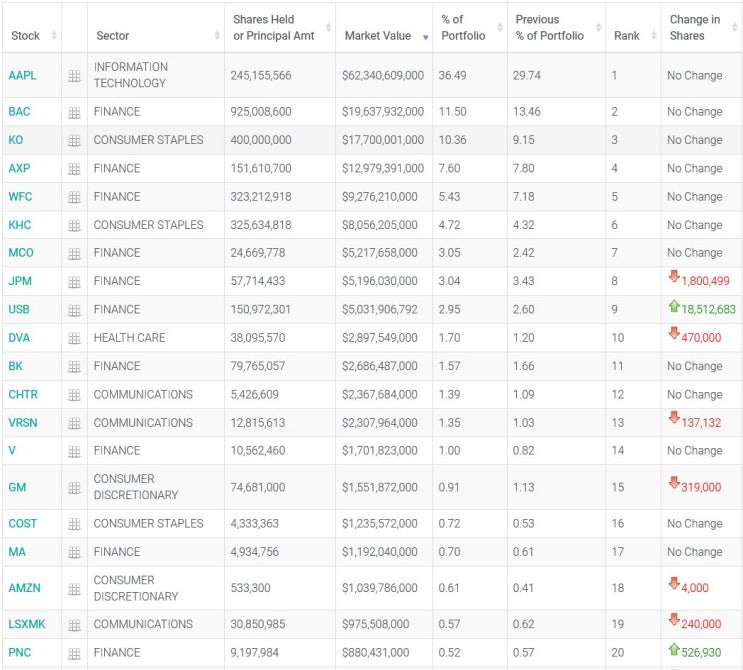Select shares held 925,008,600

coord(261,112)
